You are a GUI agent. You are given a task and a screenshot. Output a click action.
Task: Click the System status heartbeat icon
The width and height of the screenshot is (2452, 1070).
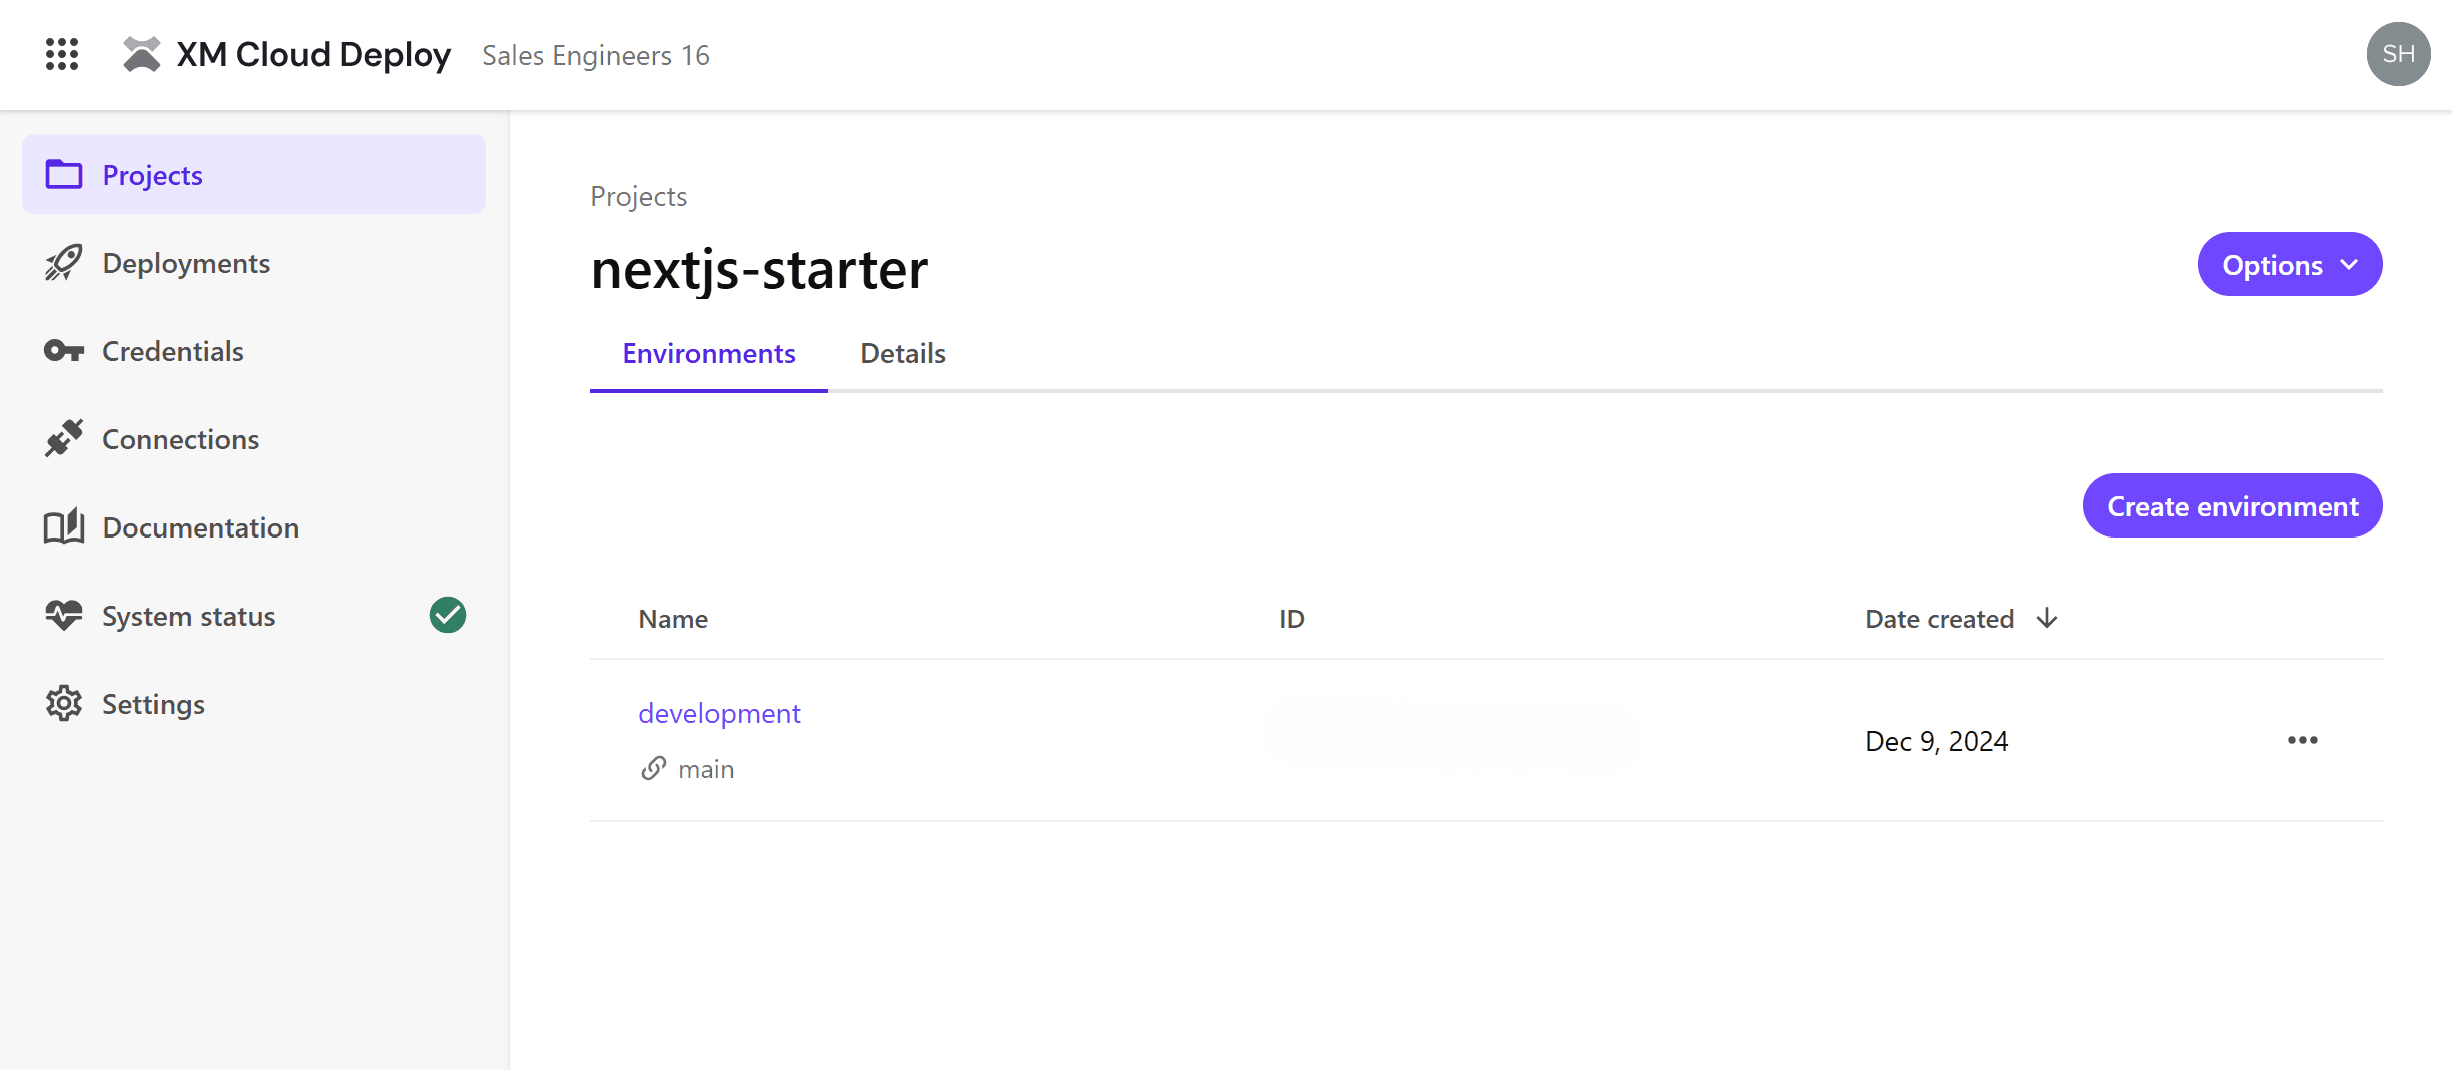pos(64,616)
